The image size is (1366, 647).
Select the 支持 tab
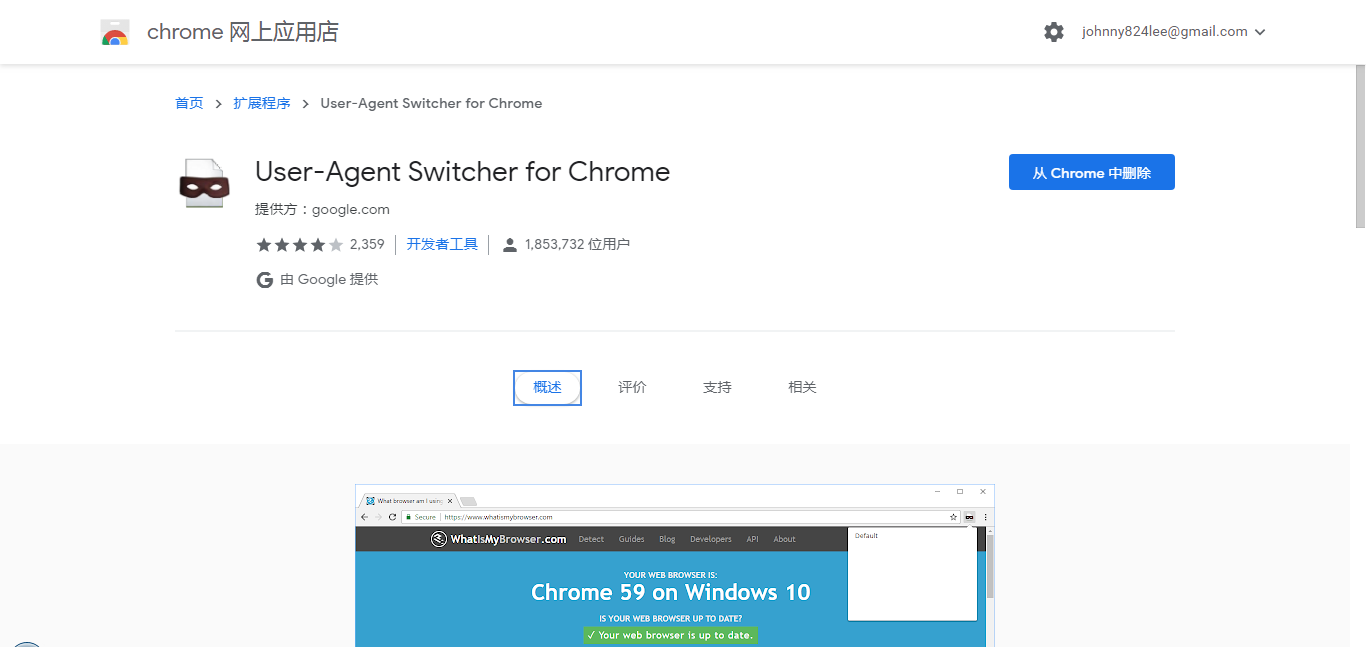pos(717,388)
